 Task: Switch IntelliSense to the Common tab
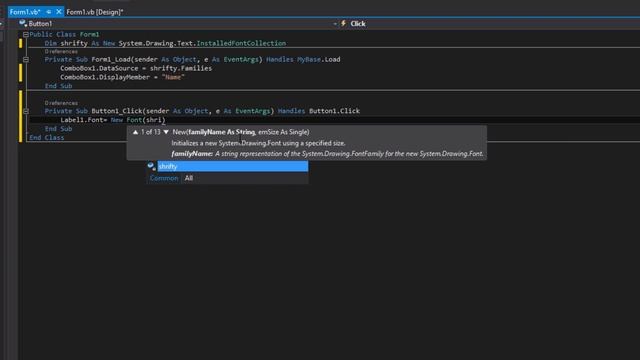[x=164, y=178]
